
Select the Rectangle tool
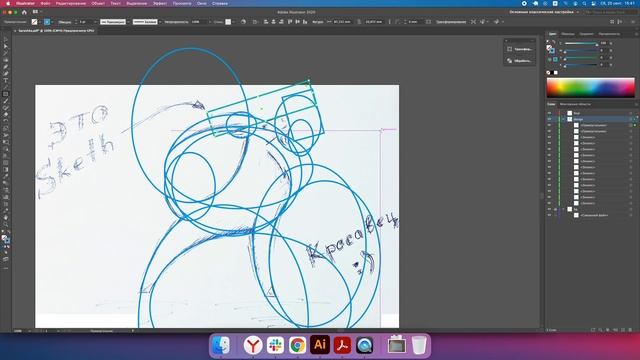[x=5, y=94]
